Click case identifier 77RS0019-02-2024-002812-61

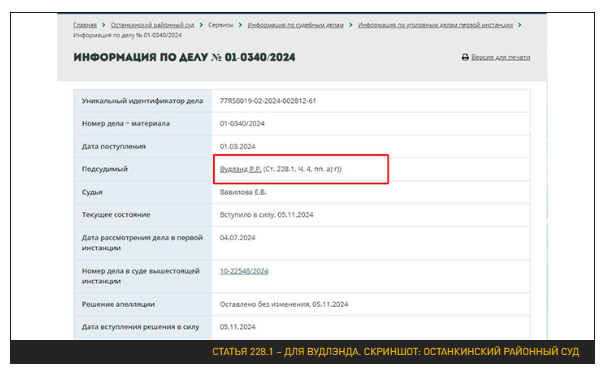pos(268,101)
